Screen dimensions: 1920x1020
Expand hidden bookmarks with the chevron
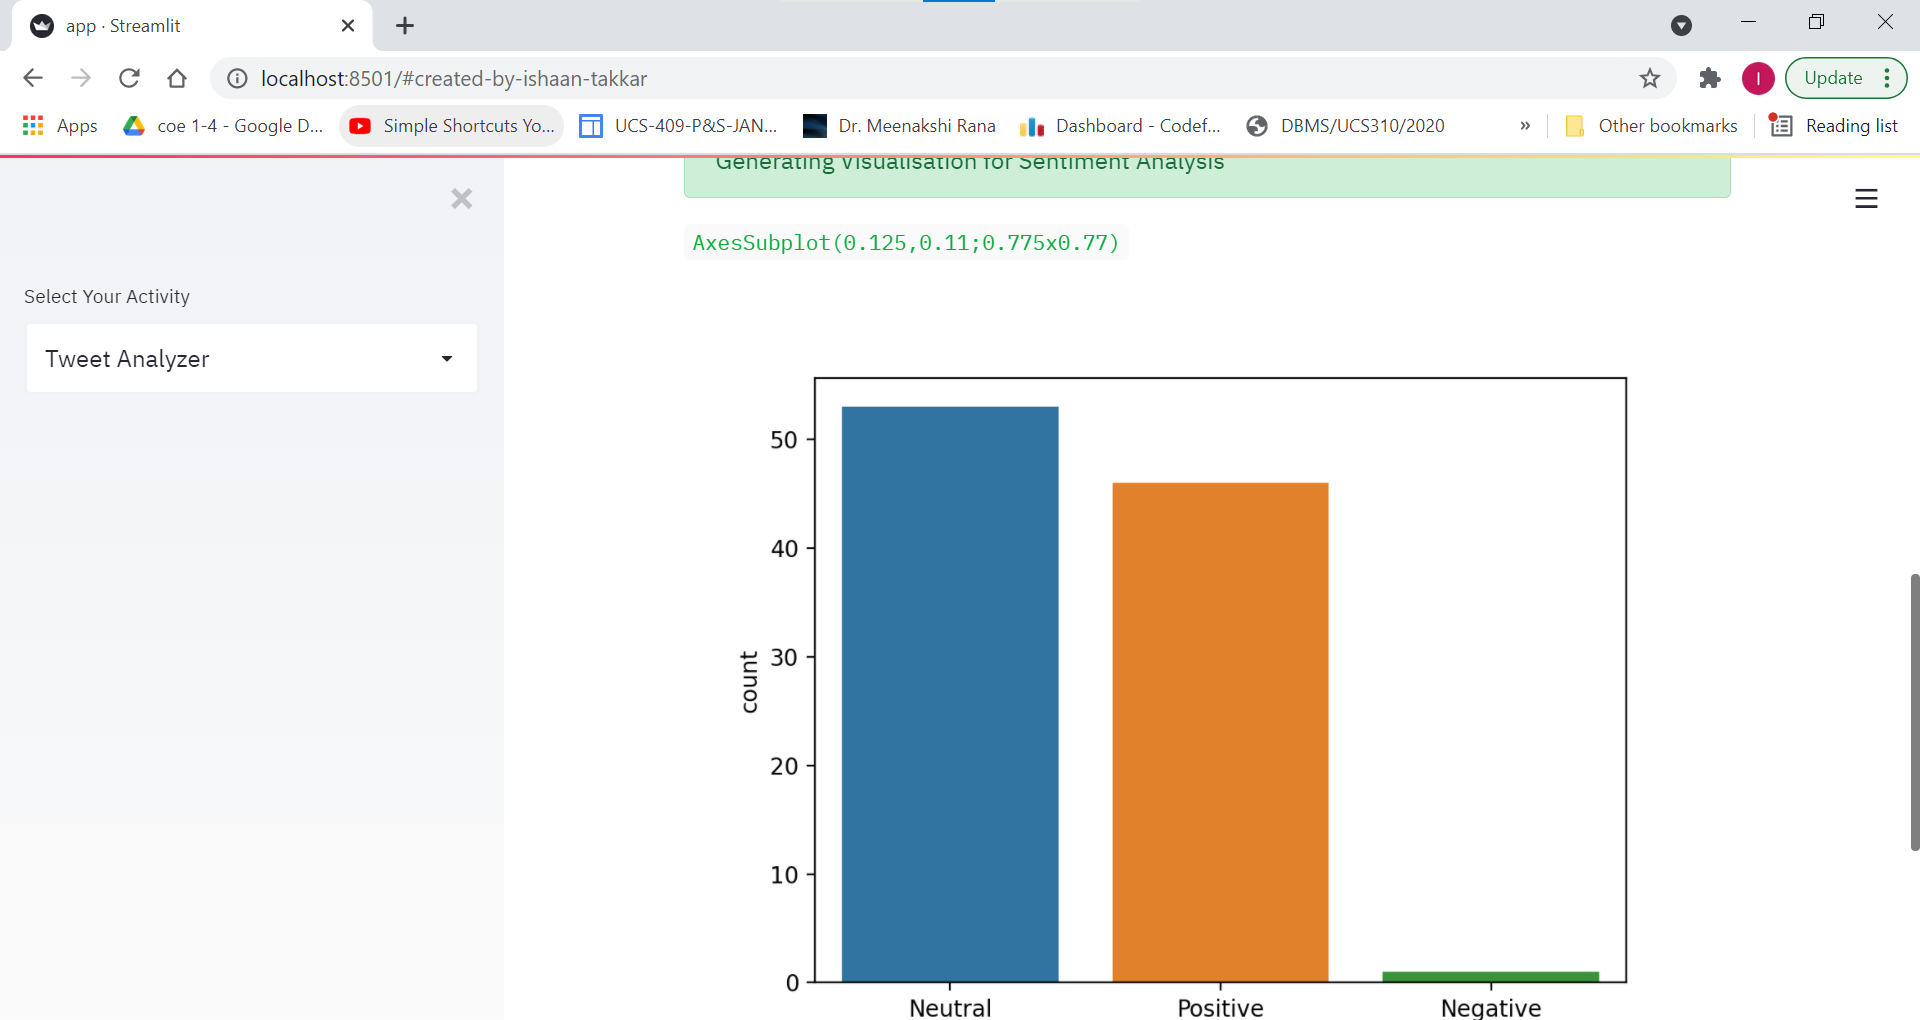coord(1525,125)
